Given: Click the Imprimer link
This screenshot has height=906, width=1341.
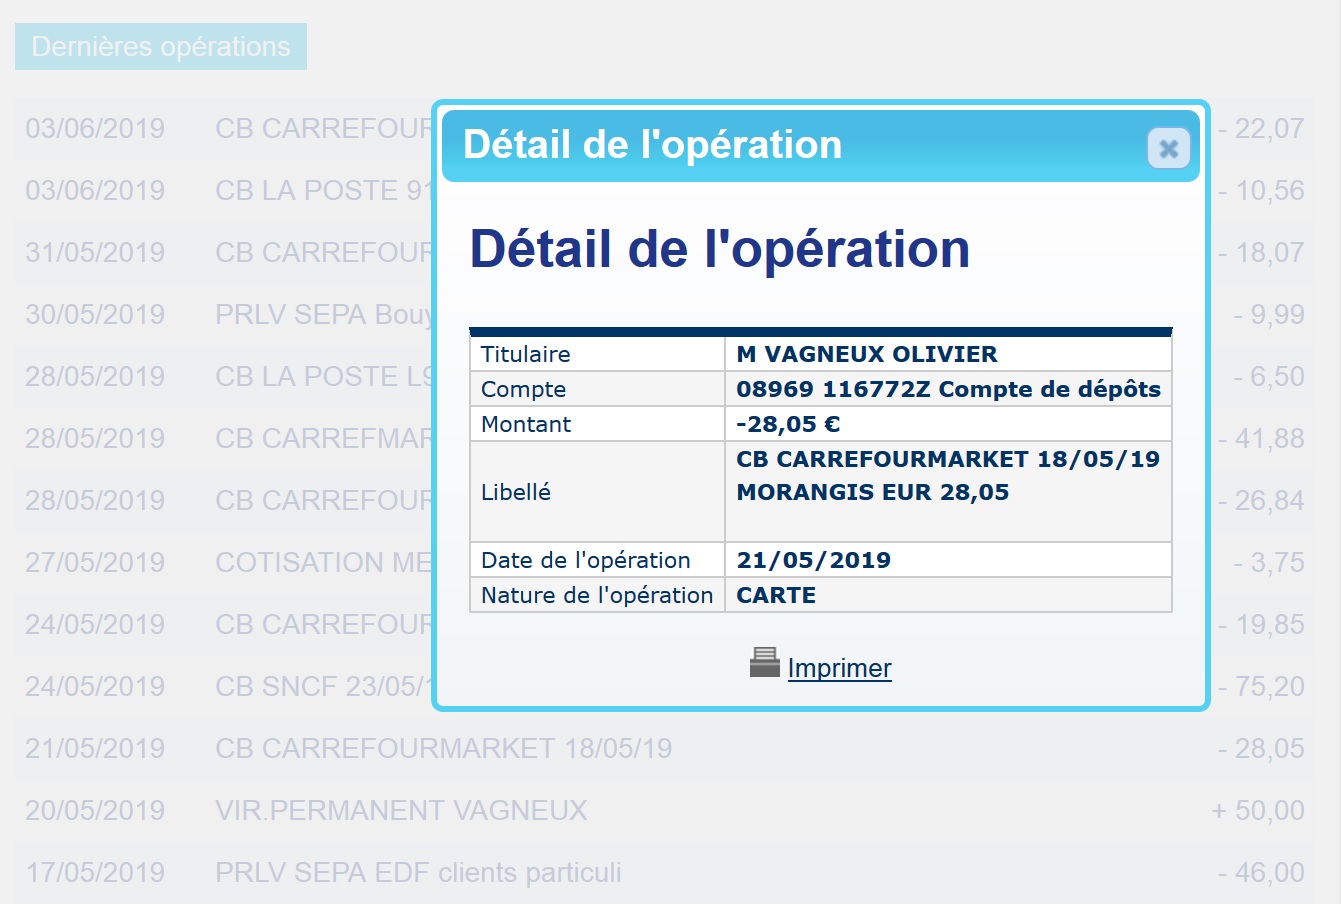Looking at the screenshot, I should click(839, 668).
